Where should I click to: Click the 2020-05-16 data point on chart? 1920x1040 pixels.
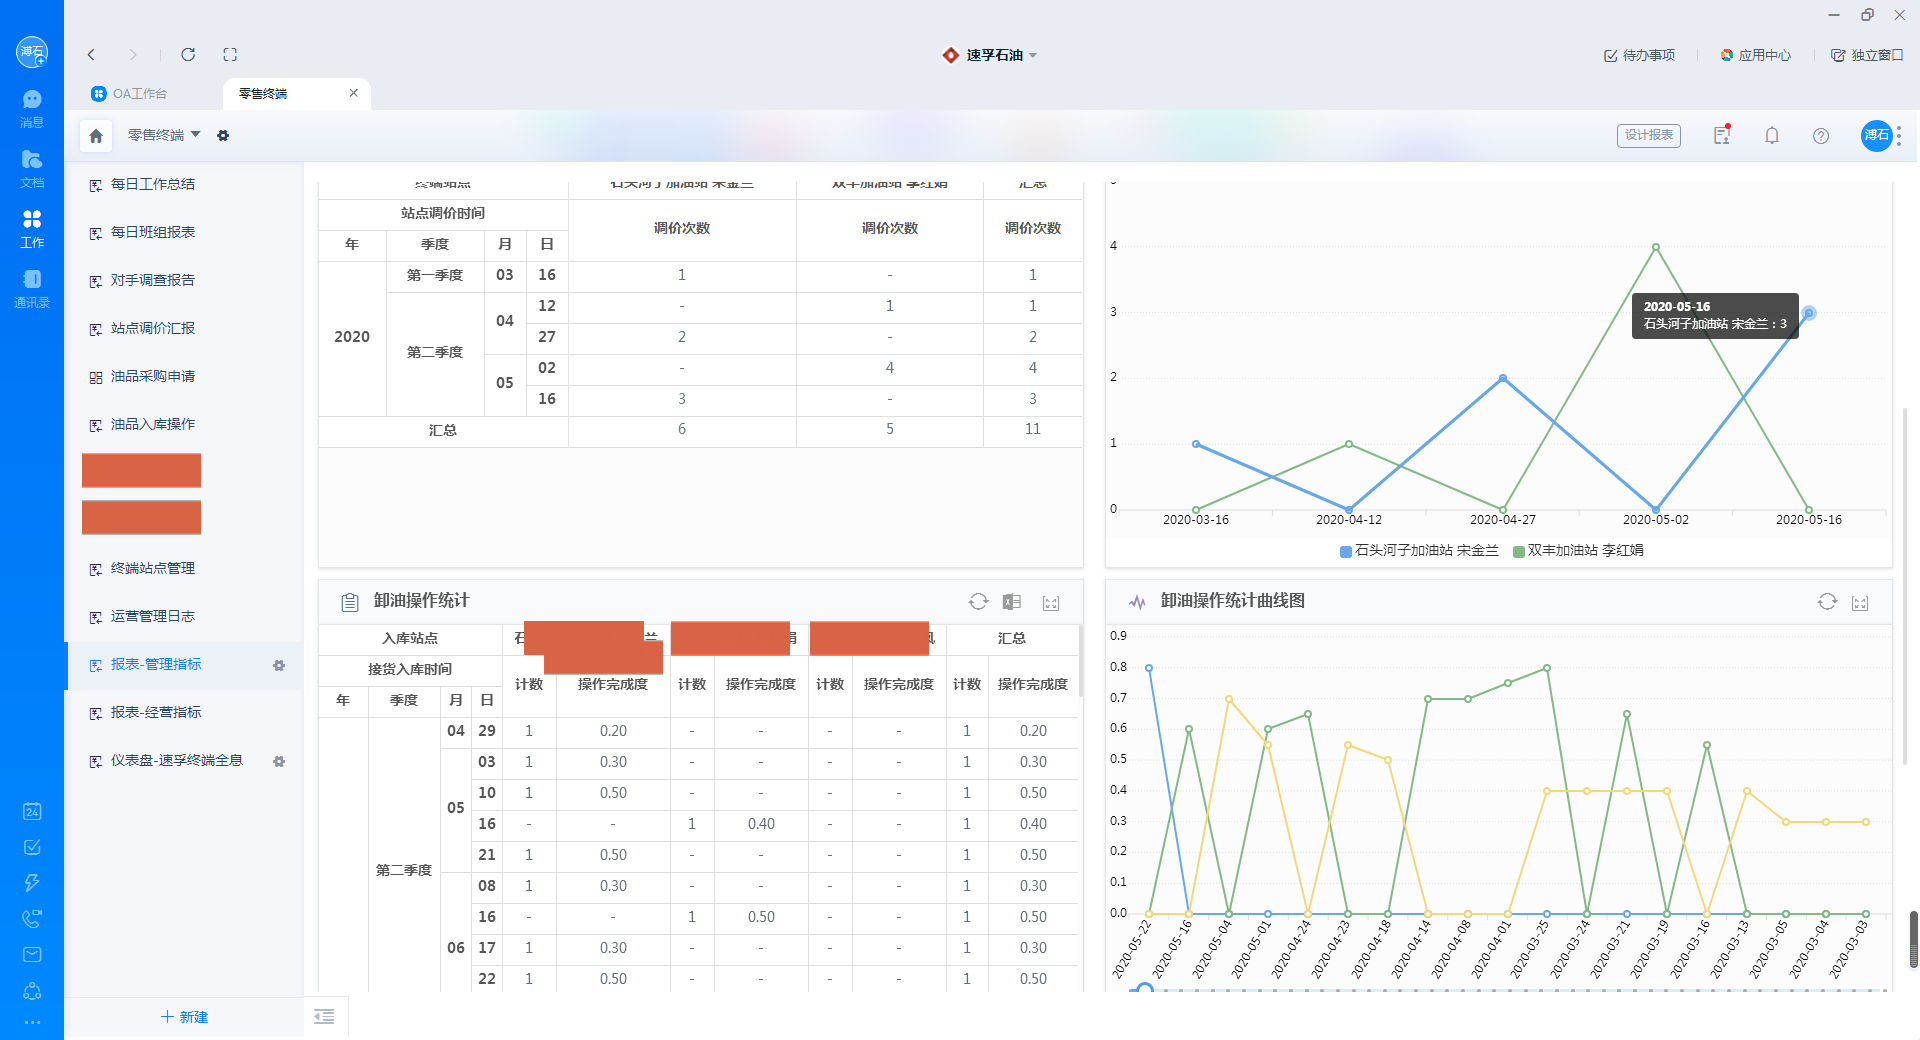[1808, 313]
